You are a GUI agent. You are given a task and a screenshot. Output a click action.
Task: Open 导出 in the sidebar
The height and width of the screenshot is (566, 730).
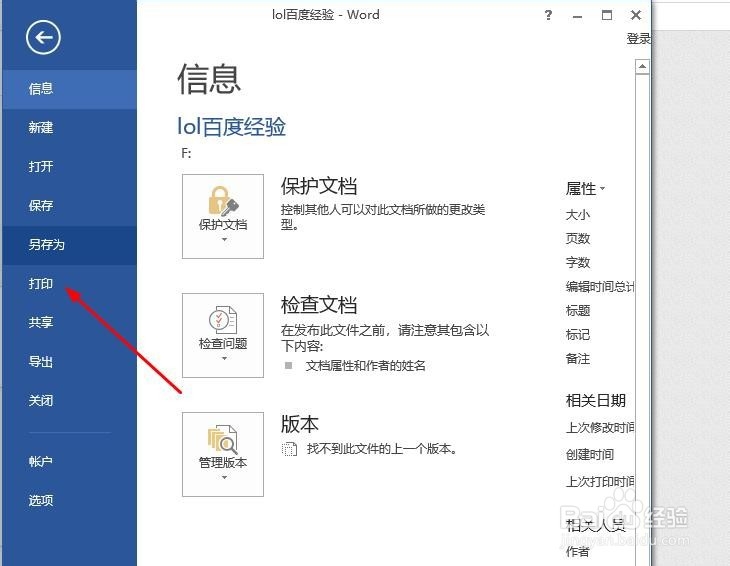pyautogui.click(x=69, y=362)
